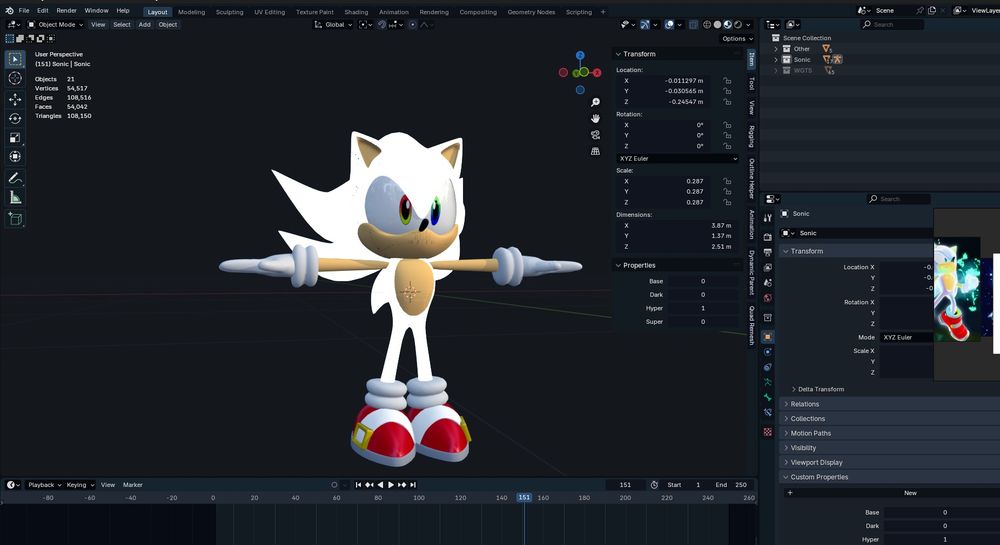Click the viewport pan hand icon
The image size is (1000, 545).
click(x=595, y=119)
